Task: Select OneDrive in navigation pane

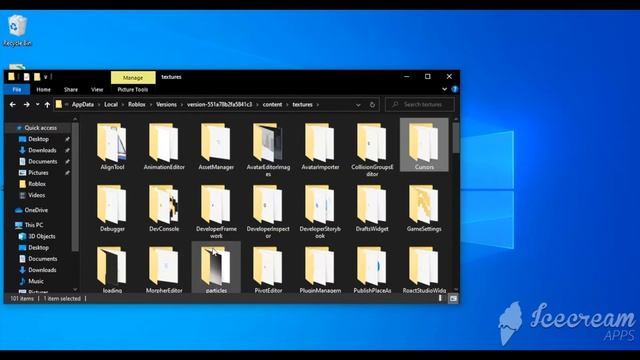Action: point(36,210)
